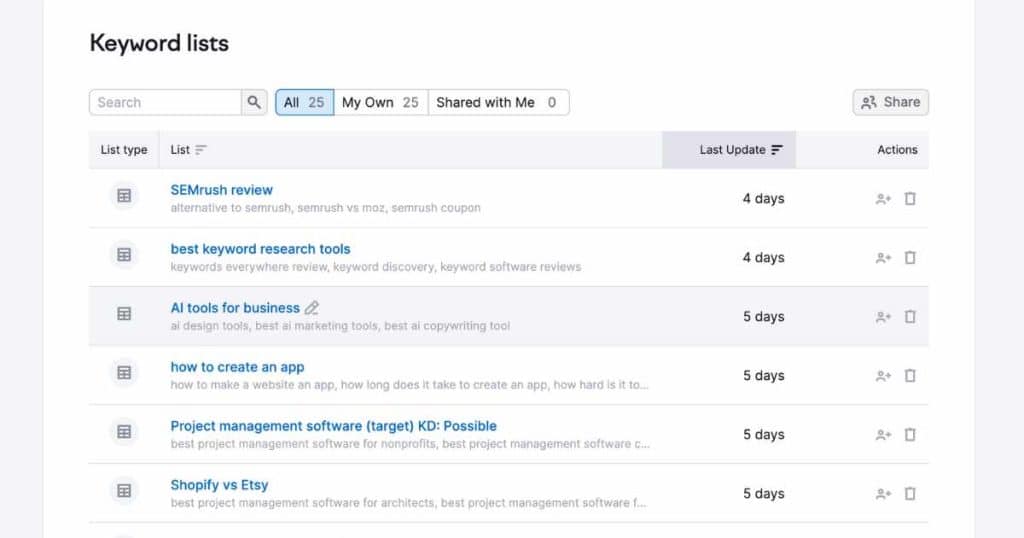This screenshot has width=1024, height=538.
Task: Click the Share button
Action: 890,103
